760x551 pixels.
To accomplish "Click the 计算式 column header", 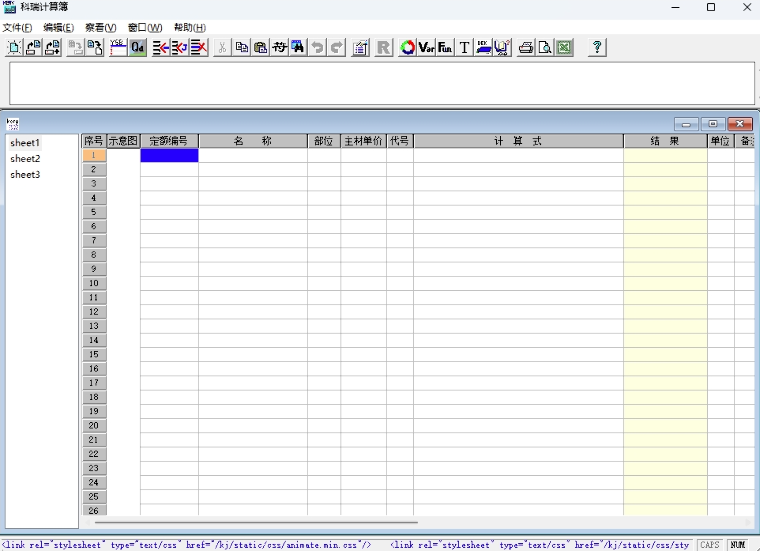I will point(518,141).
